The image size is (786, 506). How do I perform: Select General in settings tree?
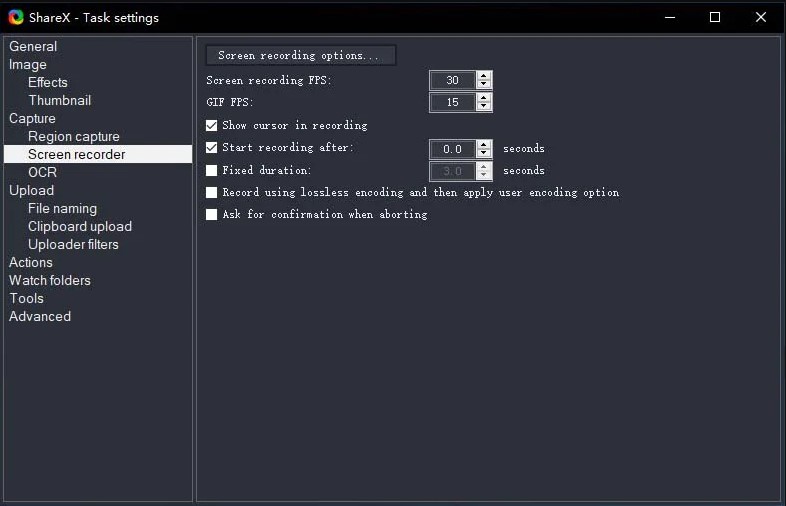coord(33,46)
